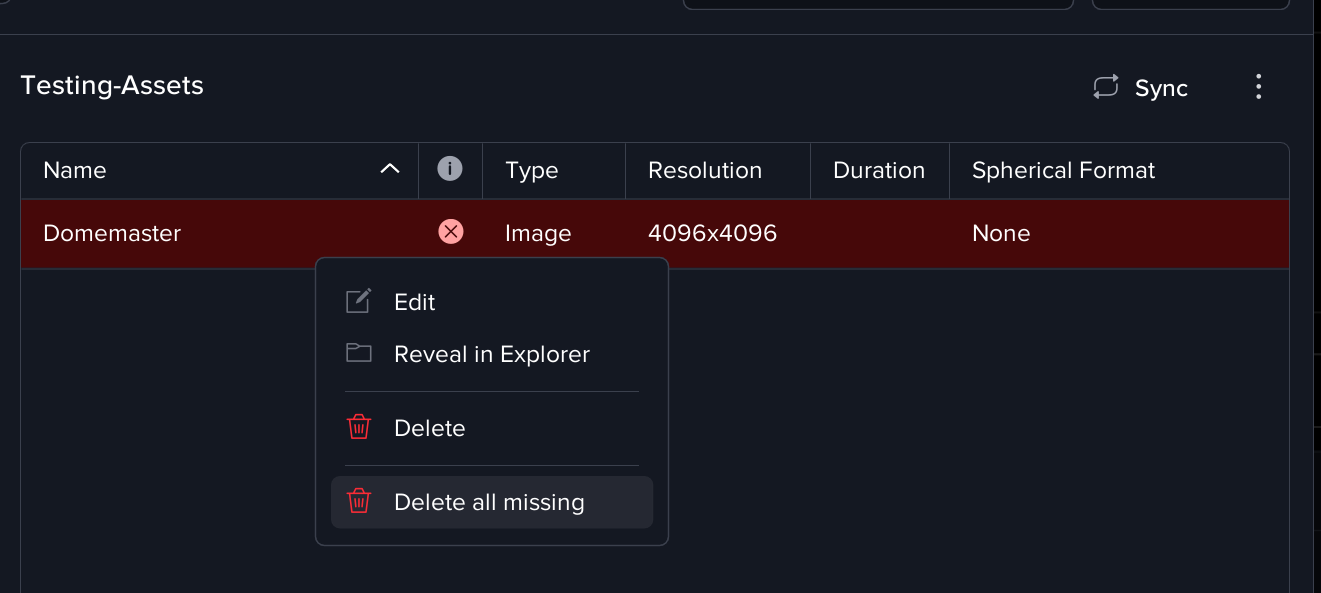Sort by the Type column header
This screenshot has height=593, width=1321.
tap(531, 171)
